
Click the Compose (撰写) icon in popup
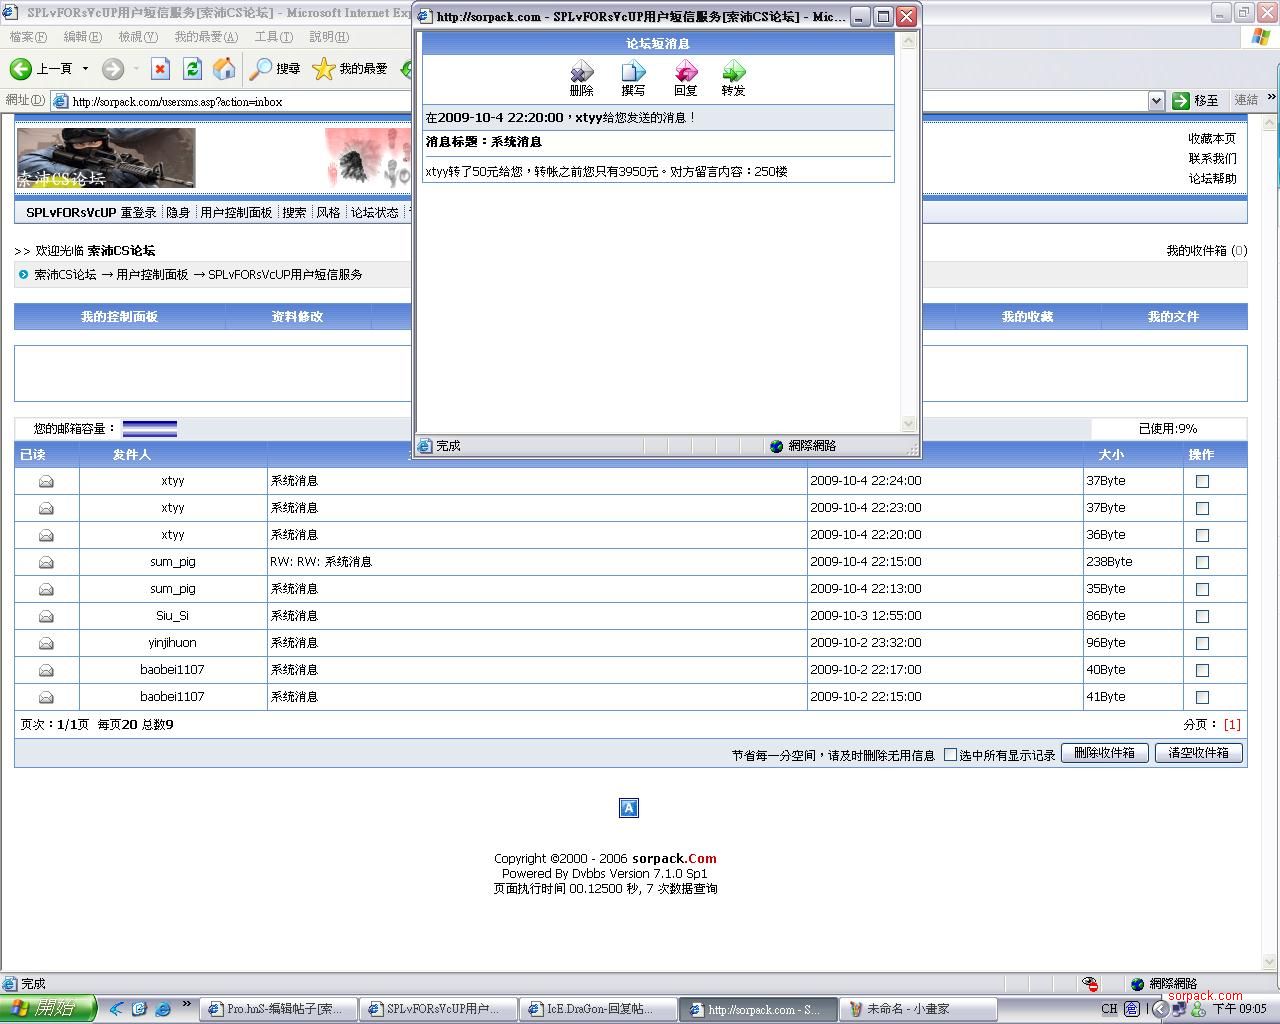pyautogui.click(x=633, y=72)
